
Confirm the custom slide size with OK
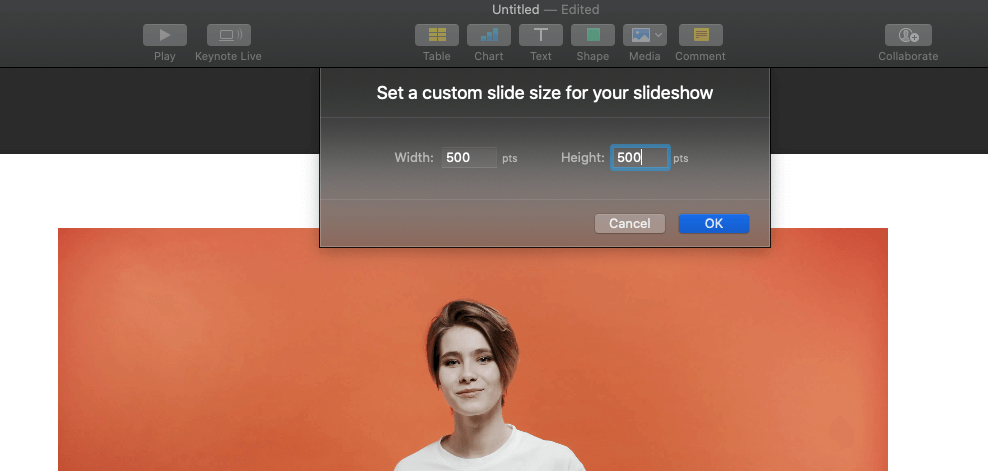tap(713, 224)
